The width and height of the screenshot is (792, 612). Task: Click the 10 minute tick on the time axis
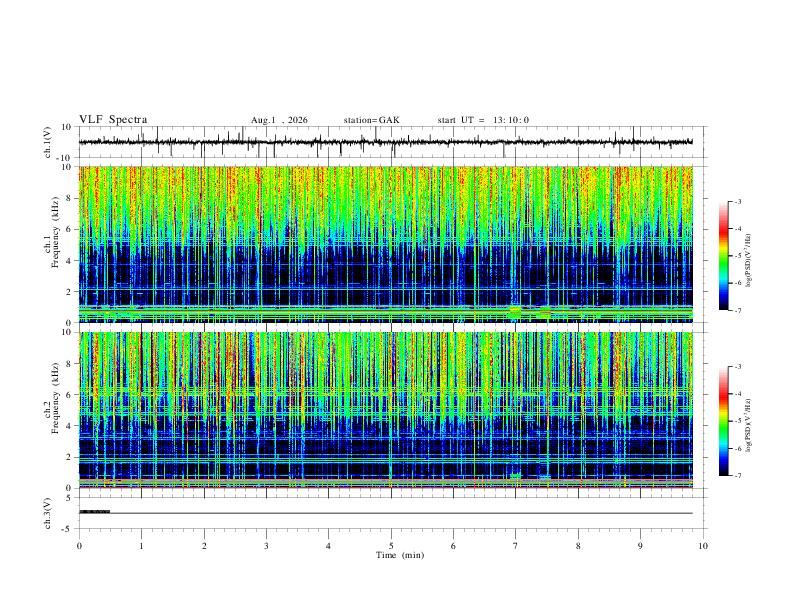tap(703, 546)
